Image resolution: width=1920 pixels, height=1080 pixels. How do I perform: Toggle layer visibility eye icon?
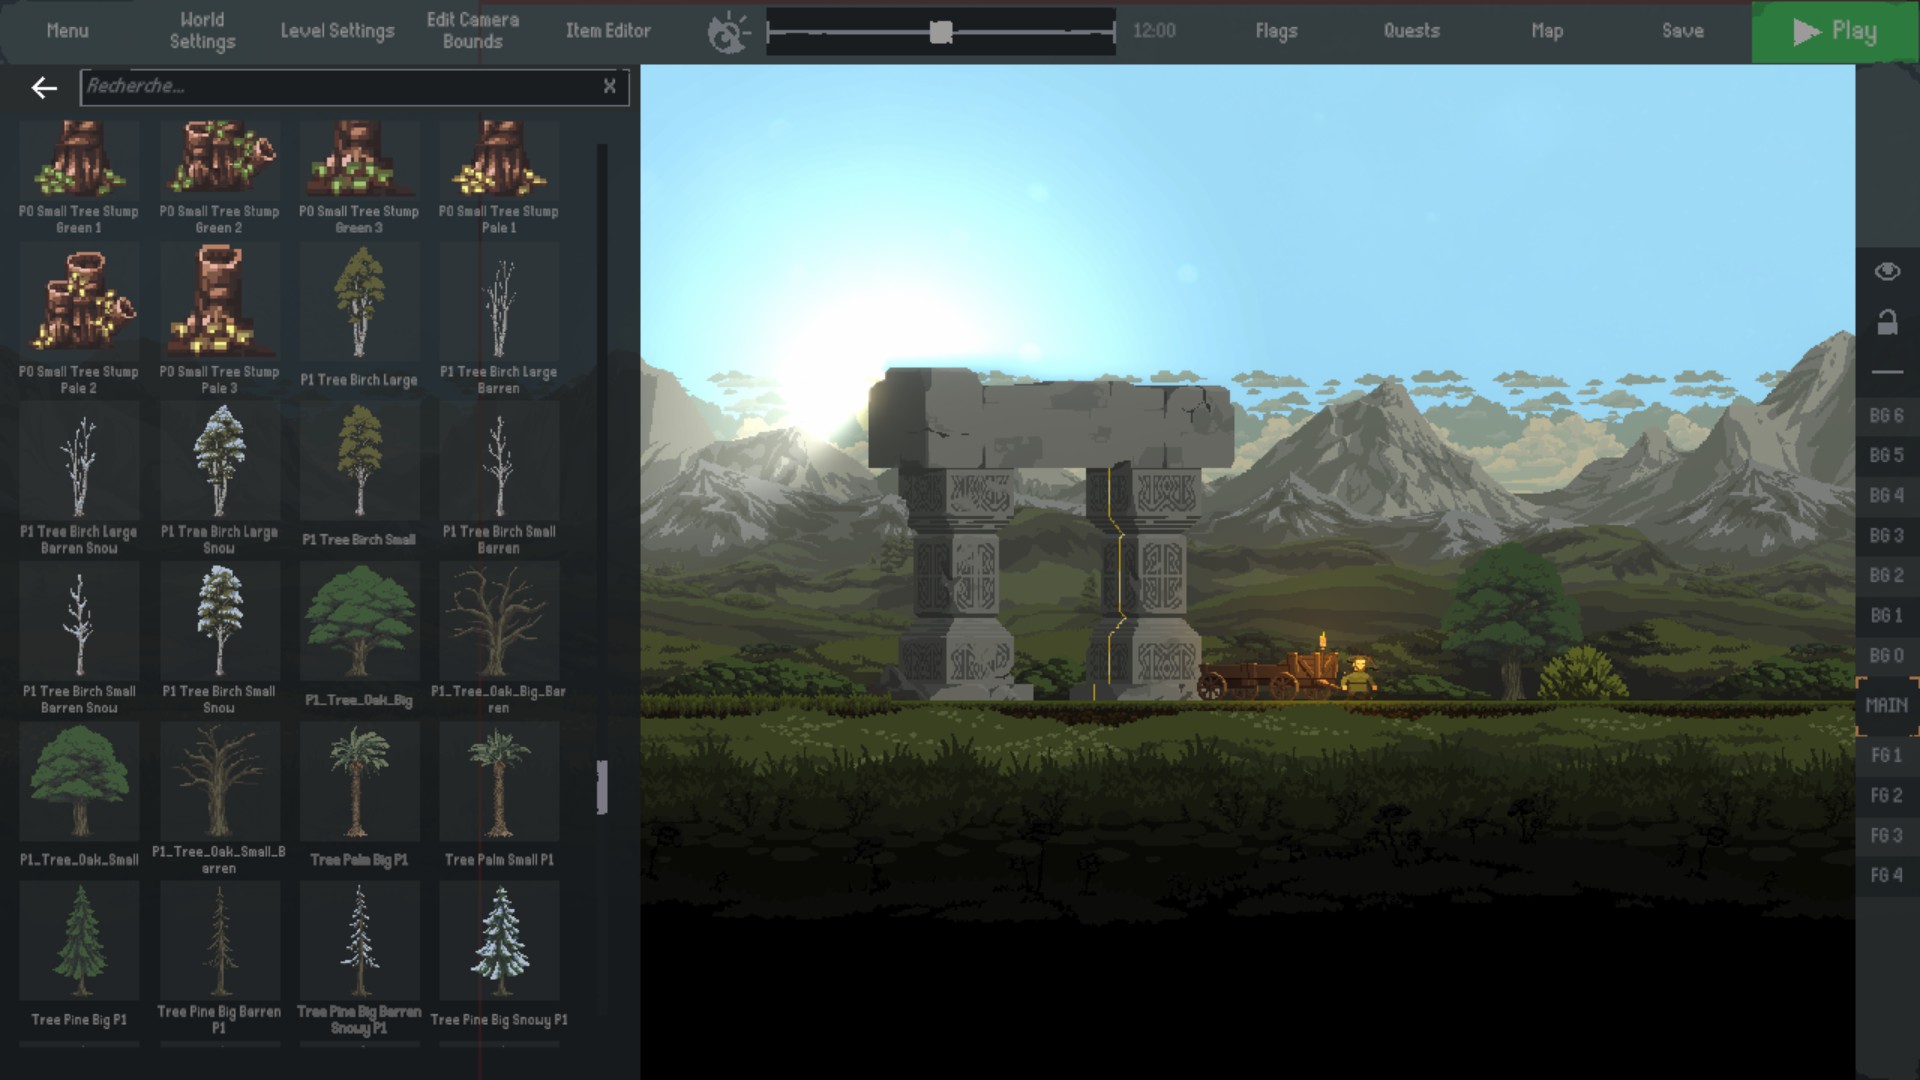1886,272
